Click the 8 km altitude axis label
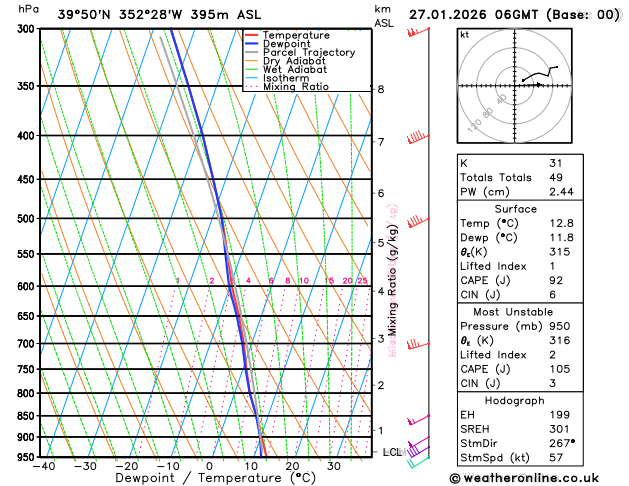This screenshot has height=486, width=629. (381, 89)
